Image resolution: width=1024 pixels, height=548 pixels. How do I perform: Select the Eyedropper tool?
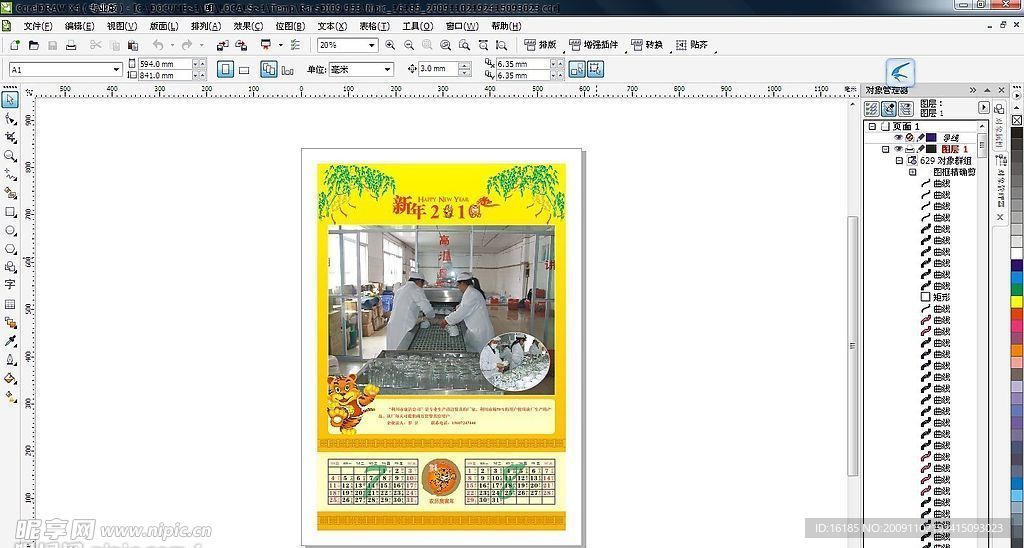(x=10, y=341)
